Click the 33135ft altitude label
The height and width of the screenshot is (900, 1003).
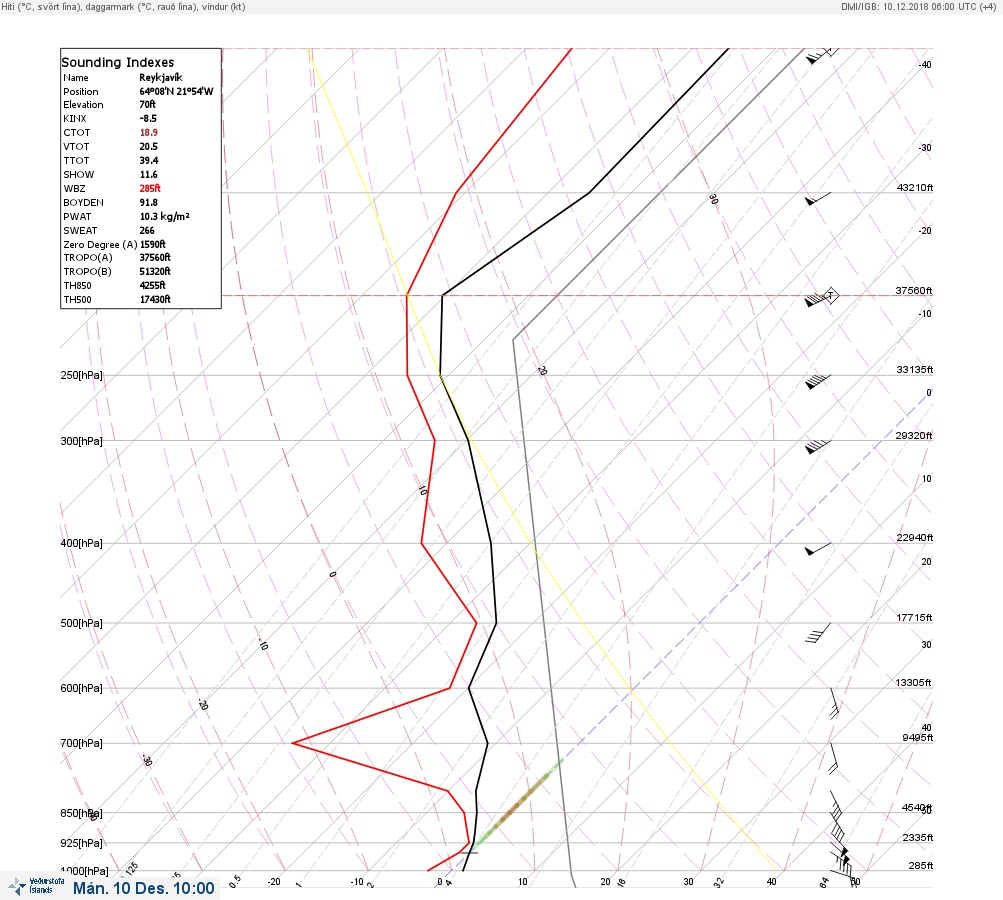[914, 370]
